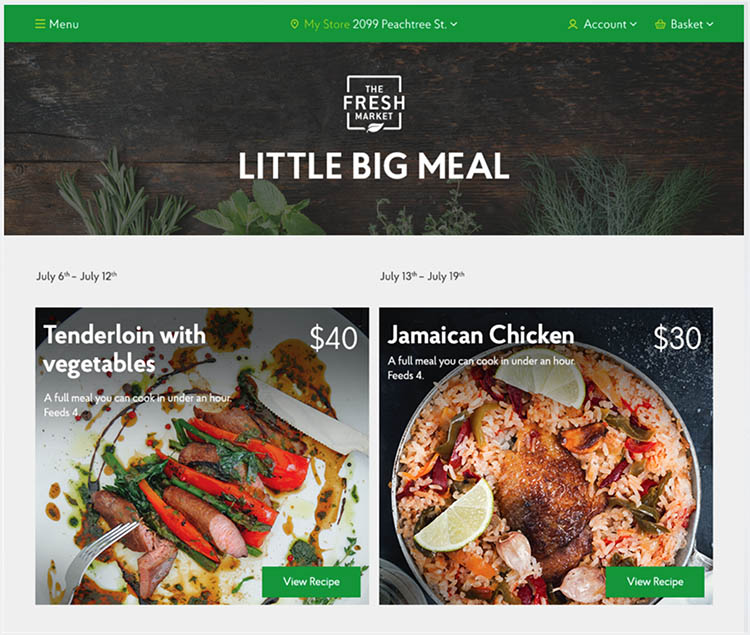The width and height of the screenshot is (750, 635).
Task: Expand the store address dropdown chevron
Action: [454, 24]
